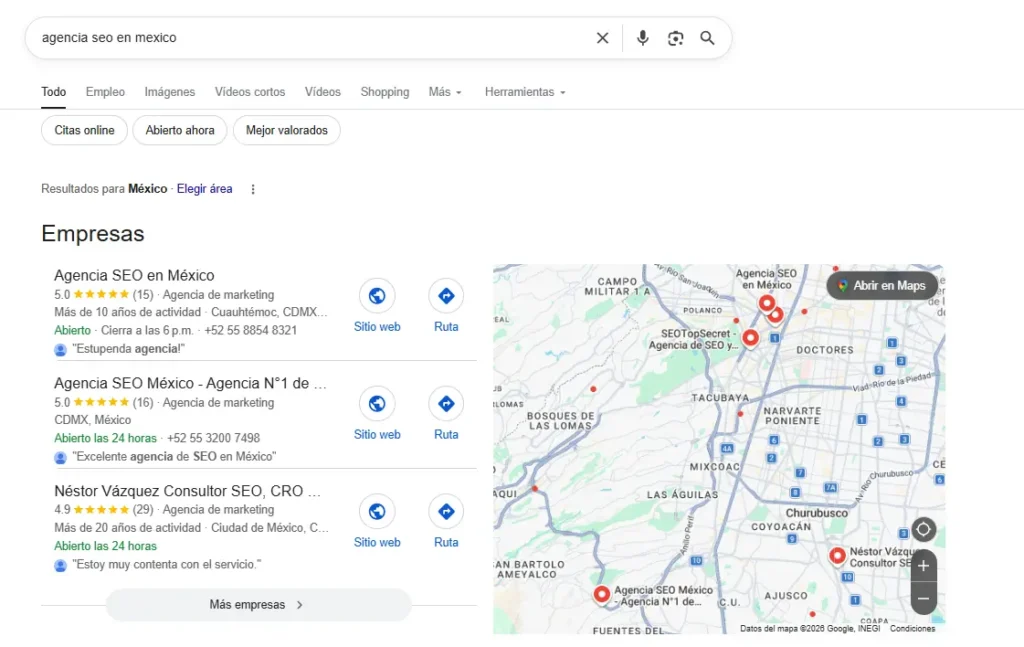Screen dimensions: 1024x647
Task: Click the (29) review count for Néstor Vázquez
Action: [143, 509]
